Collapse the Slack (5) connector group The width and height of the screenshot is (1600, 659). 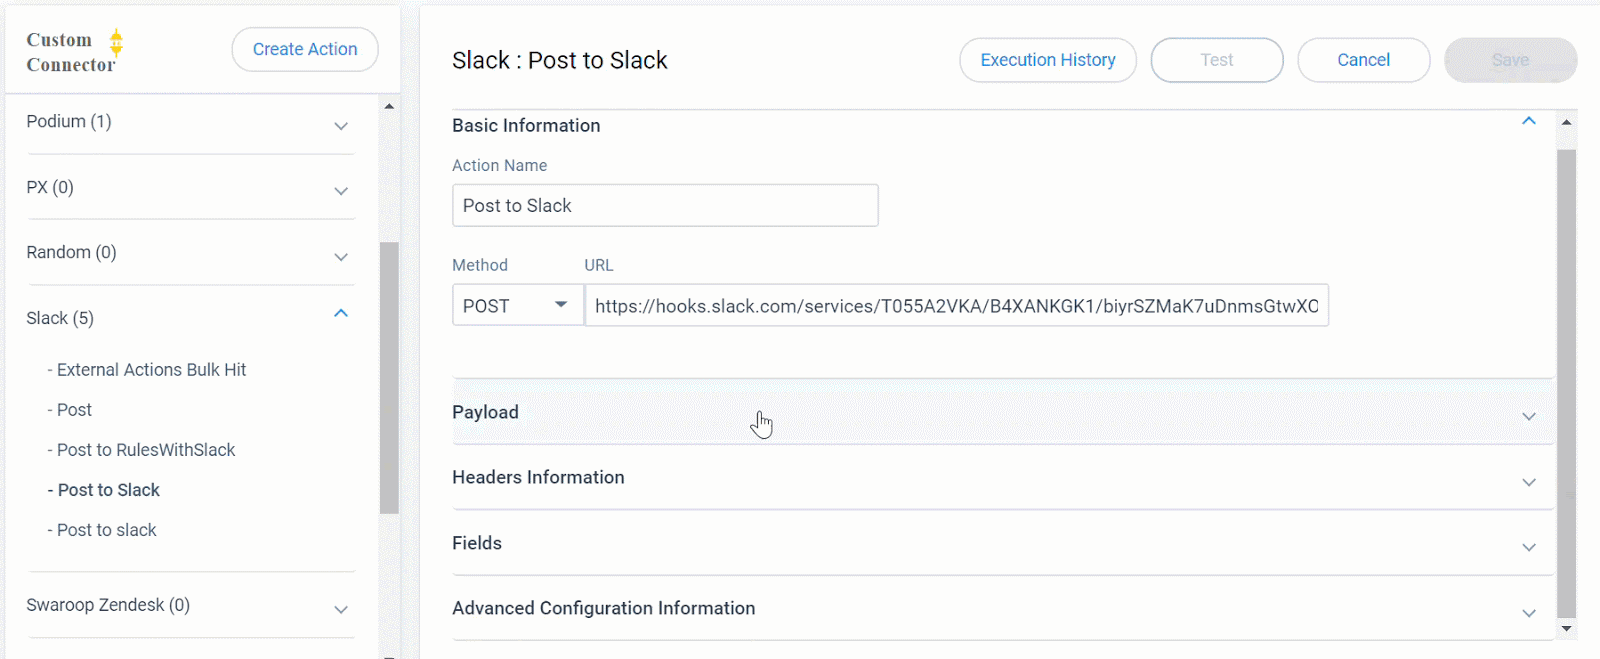click(x=341, y=313)
